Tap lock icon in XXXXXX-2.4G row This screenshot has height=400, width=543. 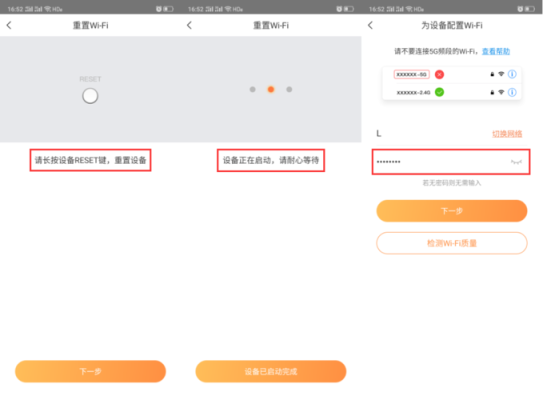tap(492, 92)
